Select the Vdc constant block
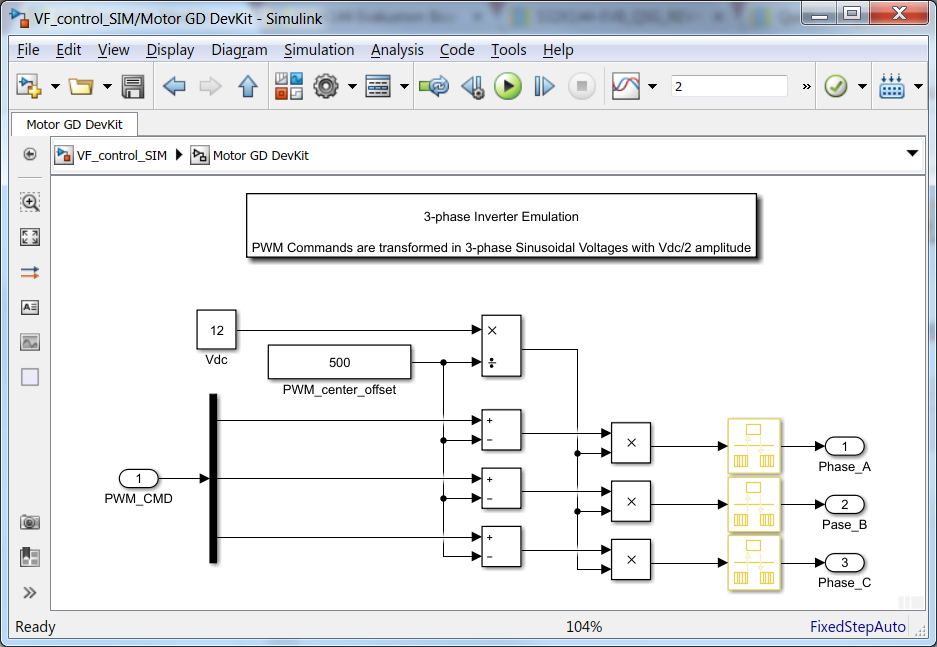This screenshot has height=647, width=937. tap(216, 330)
